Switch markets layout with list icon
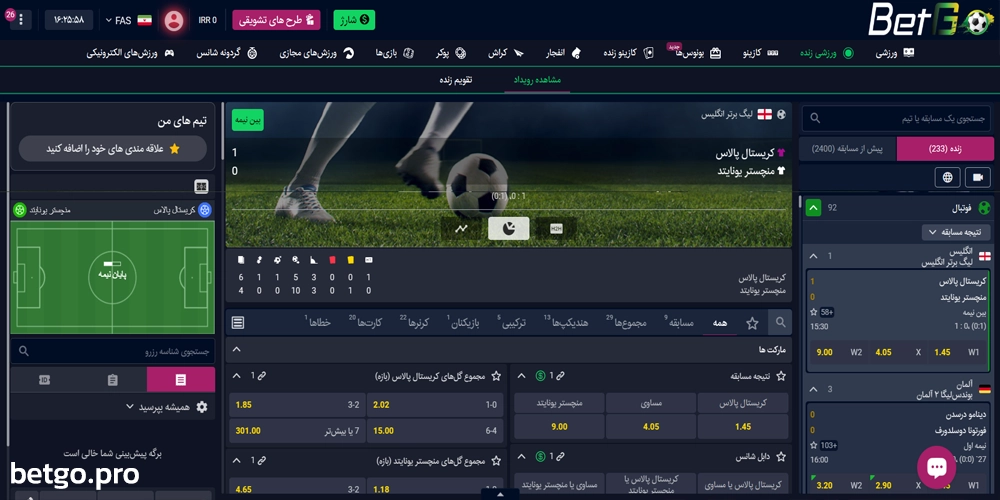1000x500 pixels. [238, 323]
